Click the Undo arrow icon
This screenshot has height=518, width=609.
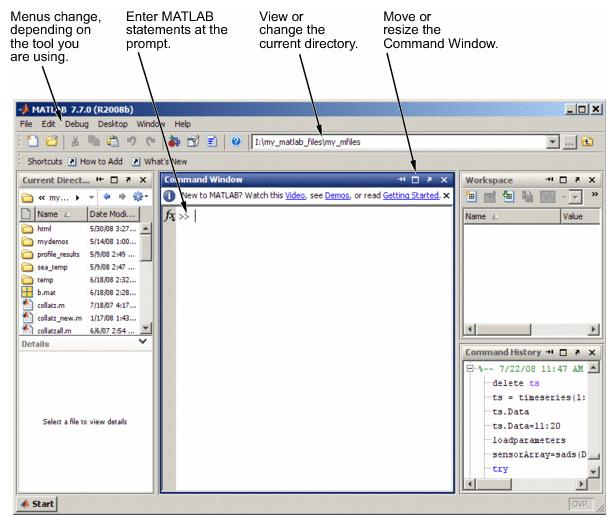pos(132,142)
